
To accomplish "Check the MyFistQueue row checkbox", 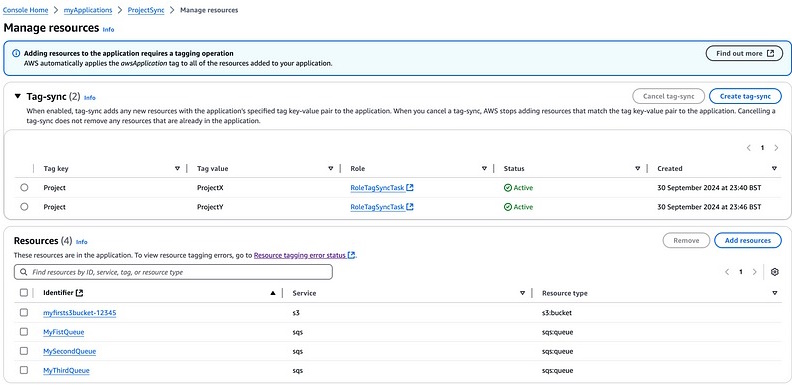I will (24, 331).
